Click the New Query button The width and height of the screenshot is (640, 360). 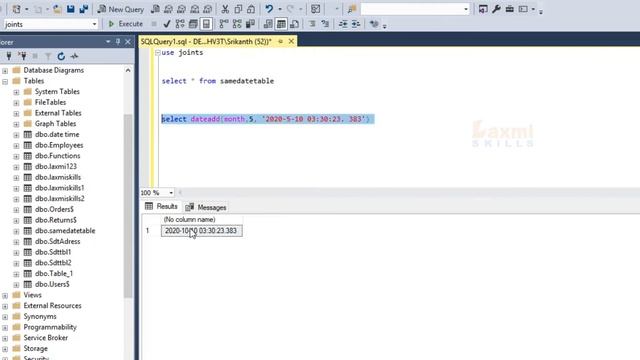121,9
